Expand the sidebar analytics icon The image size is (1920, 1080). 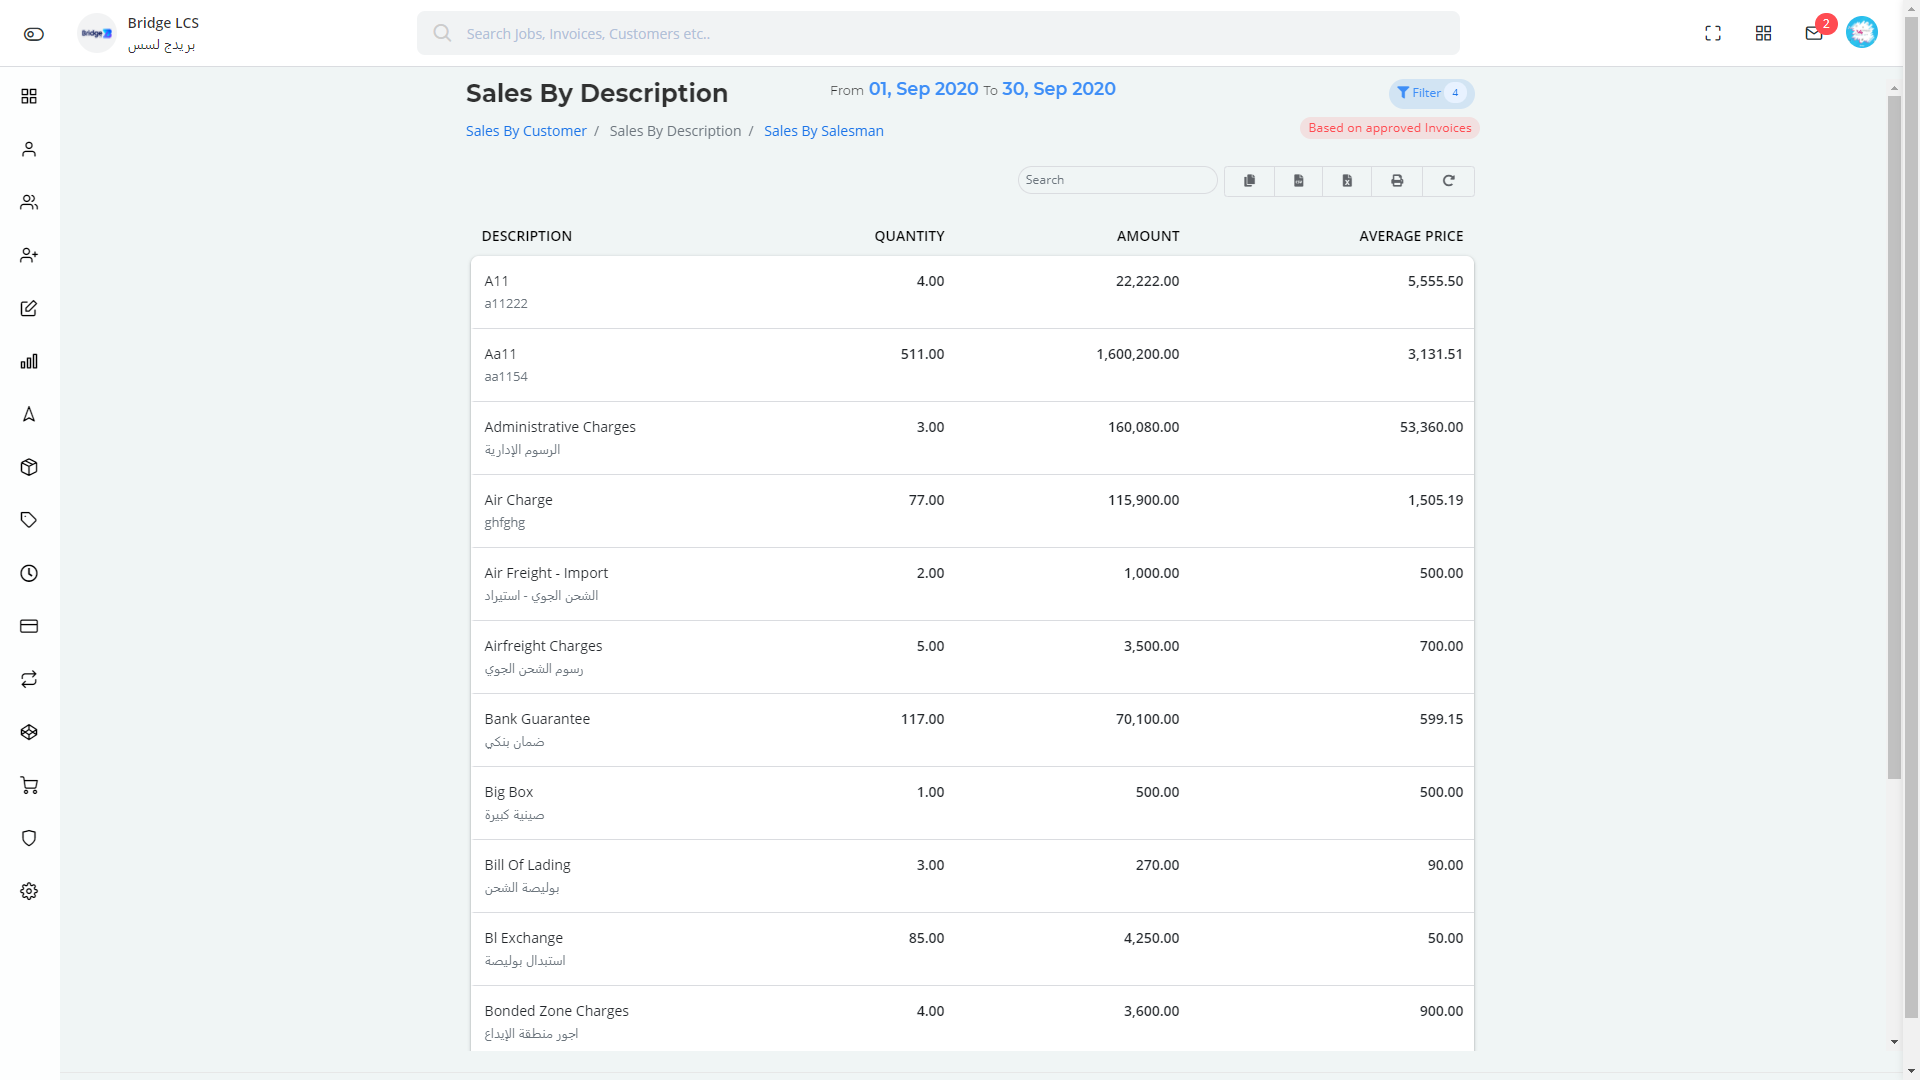(29, 360)
